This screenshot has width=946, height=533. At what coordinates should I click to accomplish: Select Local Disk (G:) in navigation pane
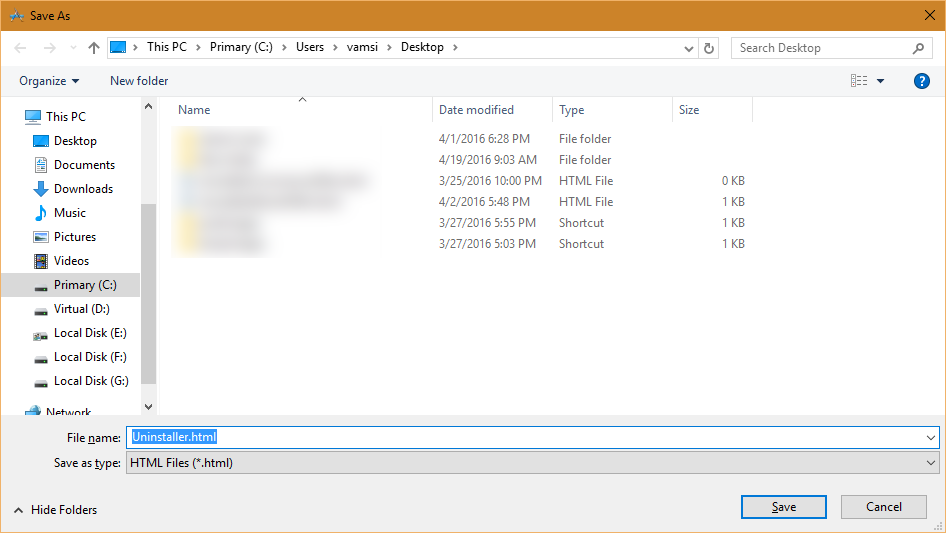click(x=91, y=381)
